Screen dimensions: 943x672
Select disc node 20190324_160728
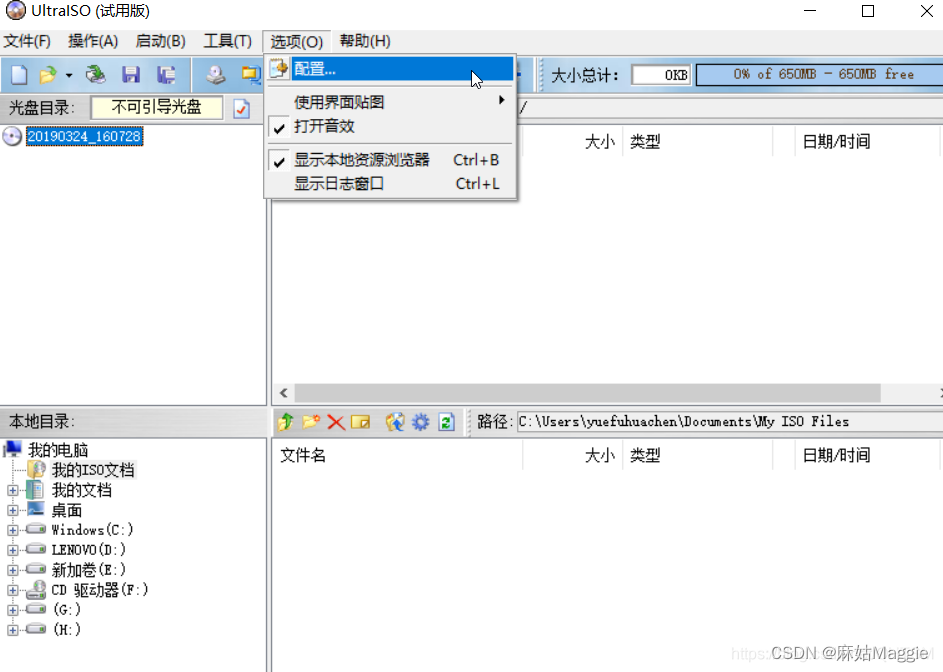pos(84,137)
